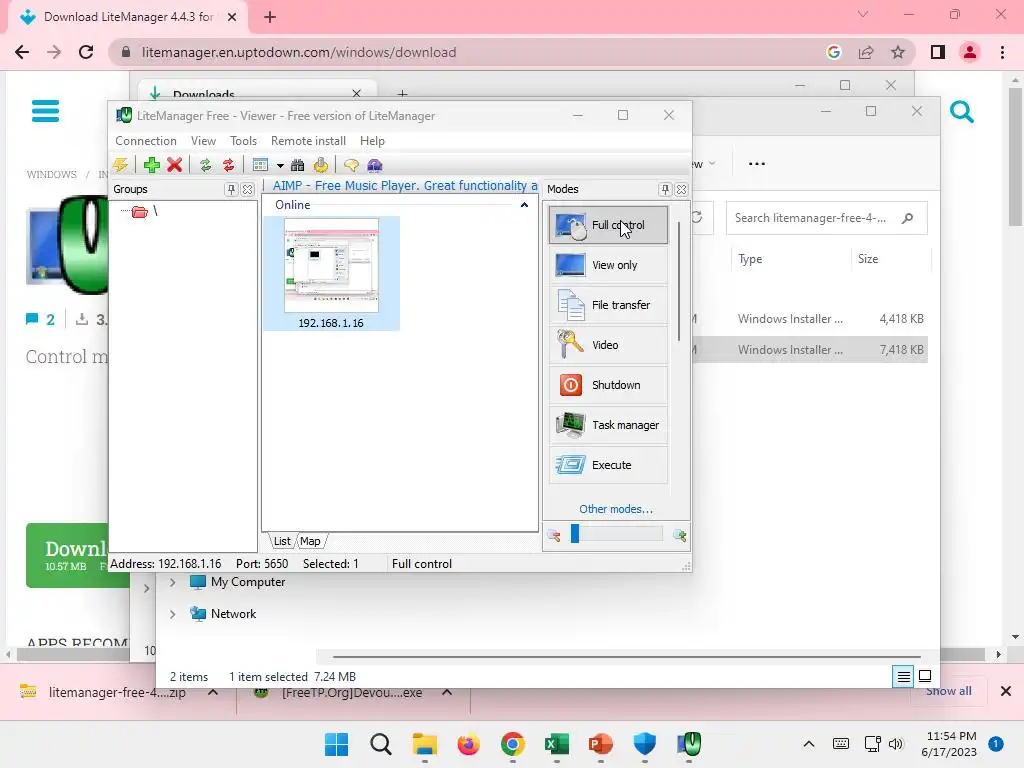
Task: Click the green plus add connection icon
Action: click(152, 165)
